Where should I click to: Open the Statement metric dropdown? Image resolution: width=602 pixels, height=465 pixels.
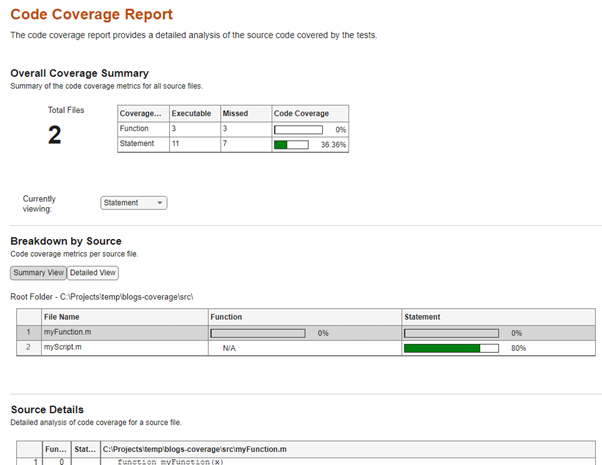[x=134, y=203]
